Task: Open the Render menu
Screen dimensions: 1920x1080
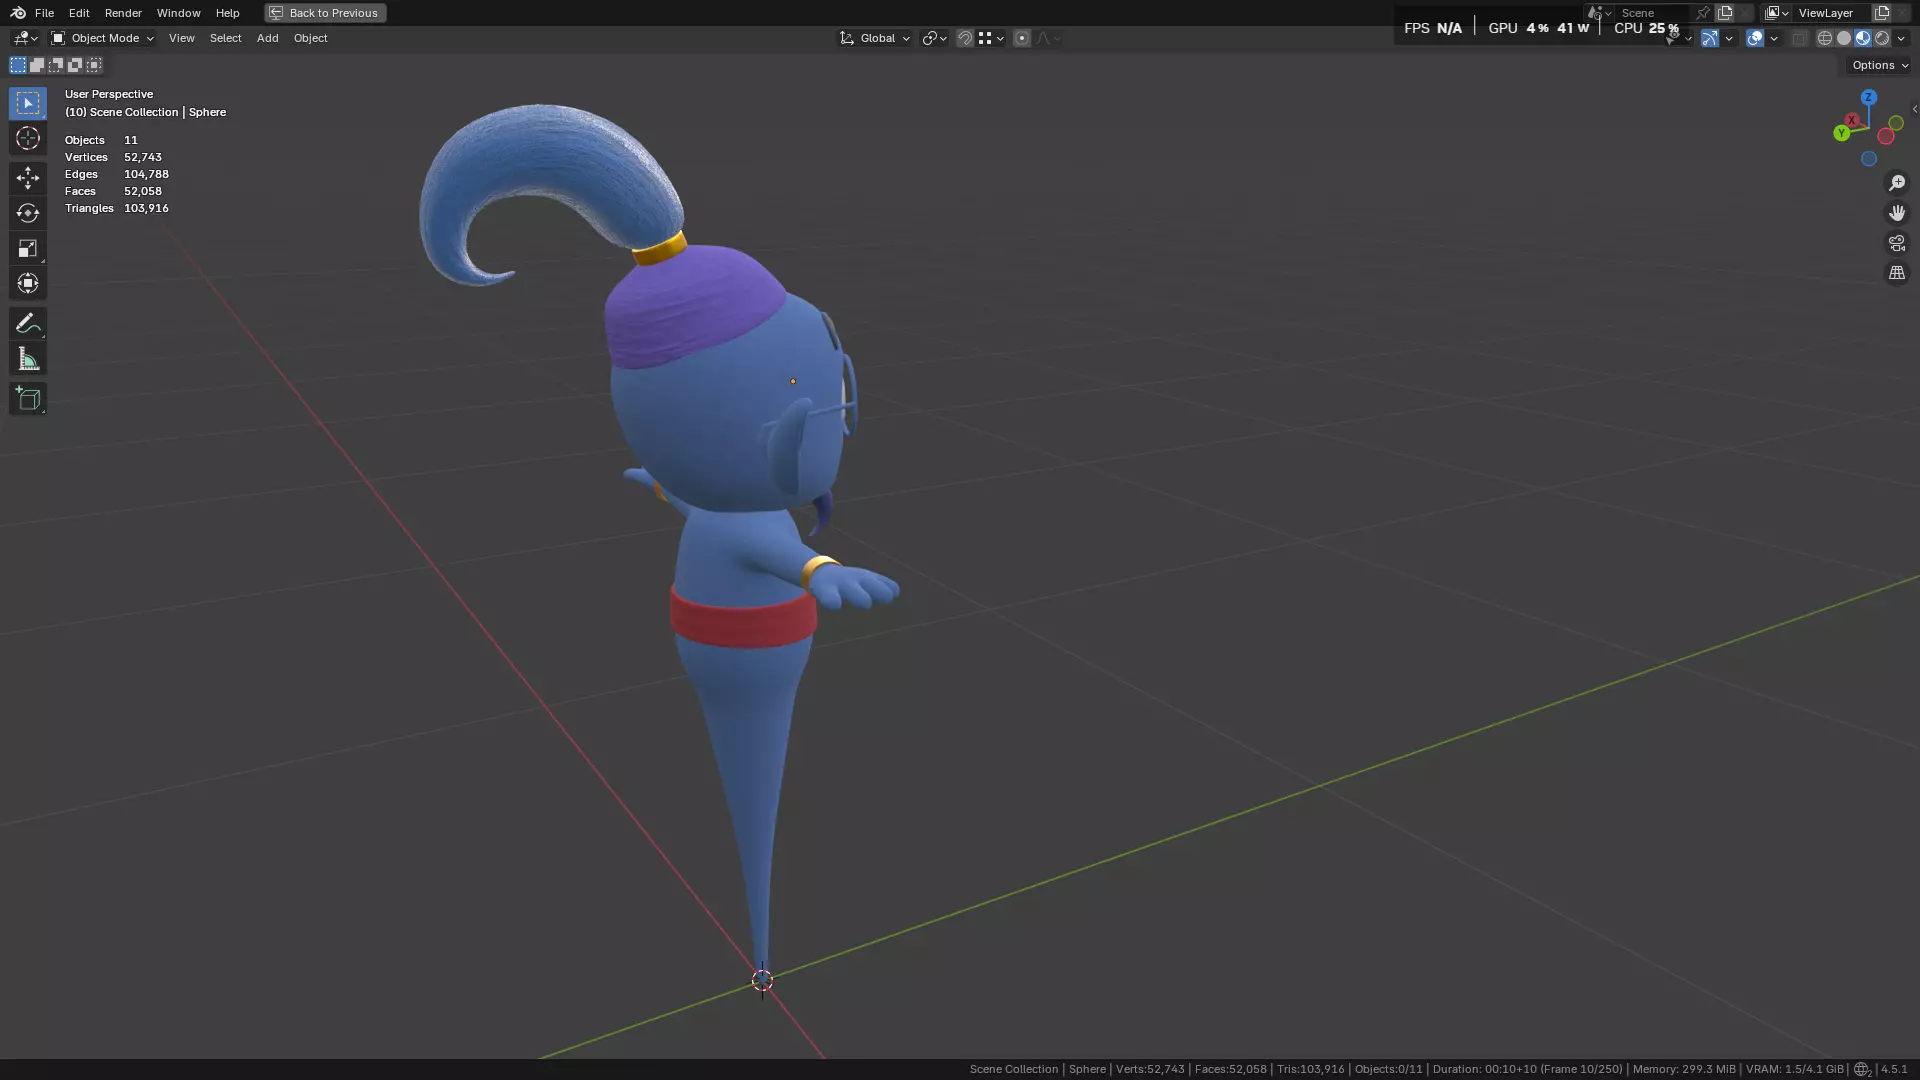Action: point(123,13)
